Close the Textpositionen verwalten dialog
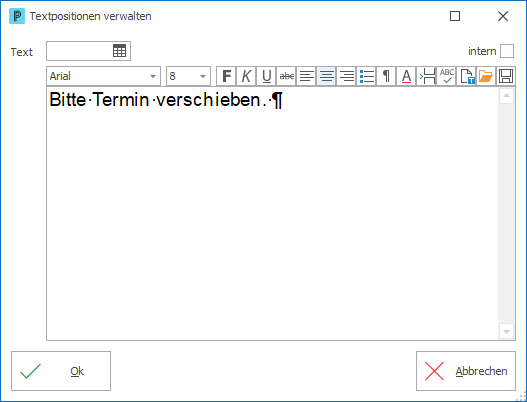 click(x=503, y=16)
